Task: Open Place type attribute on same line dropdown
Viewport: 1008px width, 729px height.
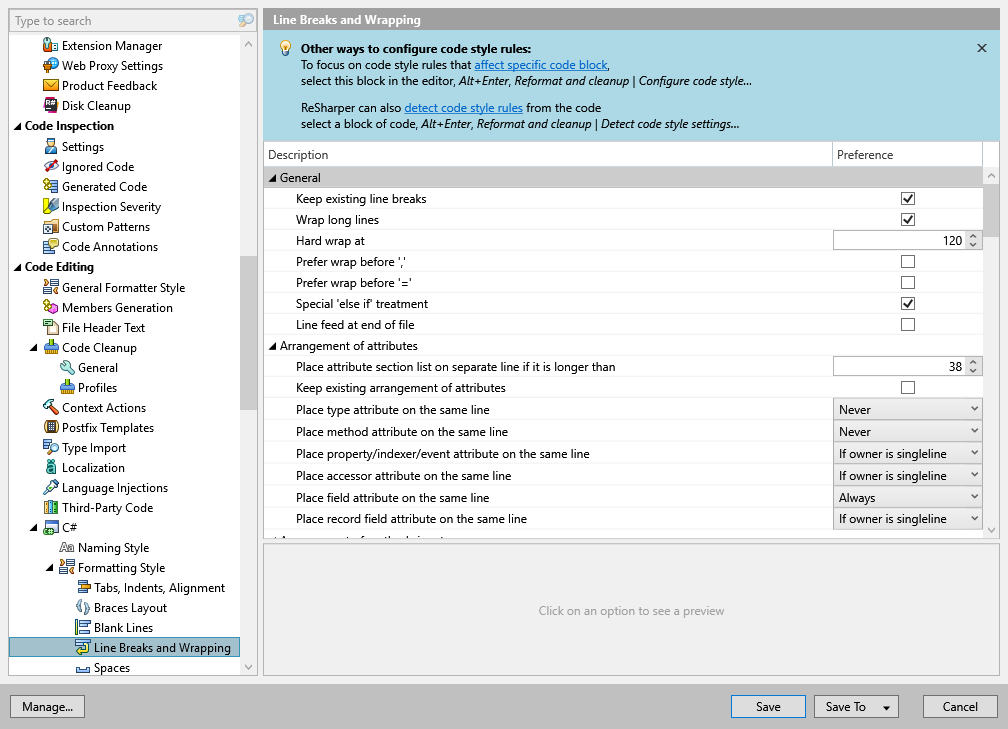Action: coord(908,410)
